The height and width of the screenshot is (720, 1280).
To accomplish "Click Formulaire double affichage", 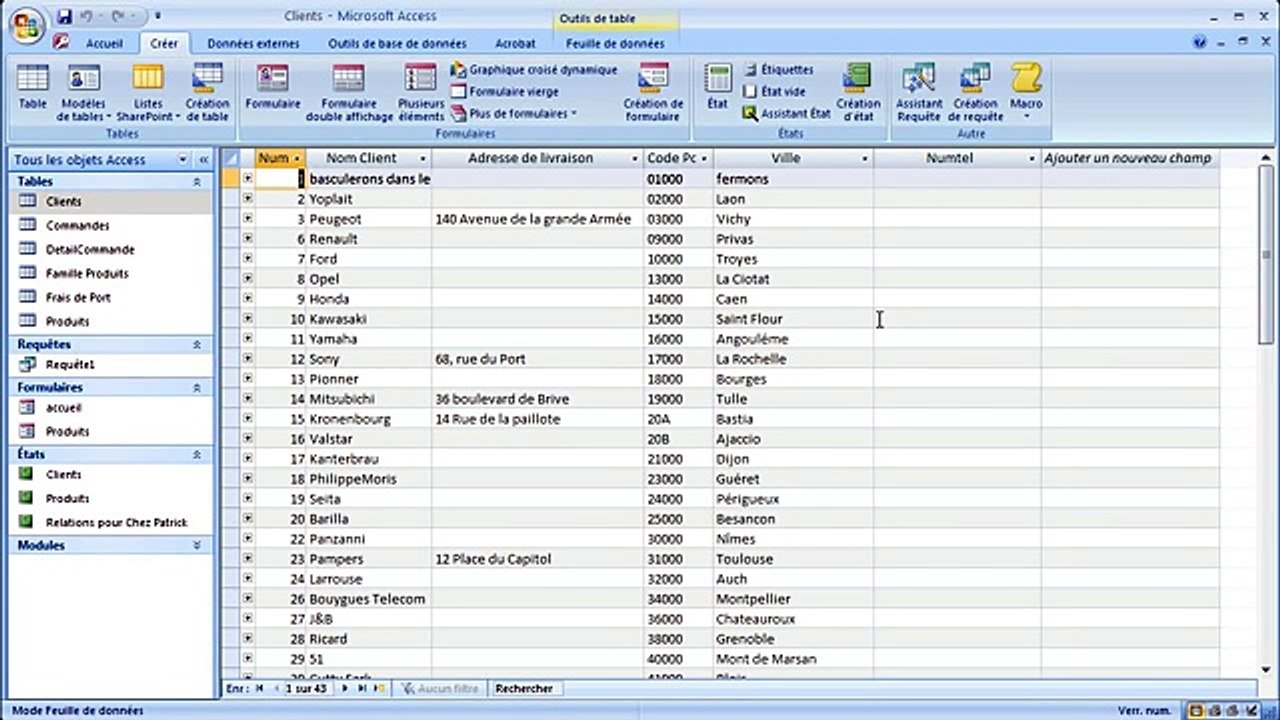I will pos(349,92).
